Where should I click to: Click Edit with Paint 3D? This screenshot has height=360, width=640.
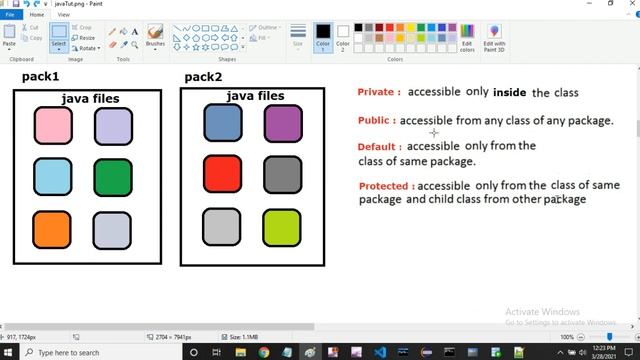[x=494, y=38]
